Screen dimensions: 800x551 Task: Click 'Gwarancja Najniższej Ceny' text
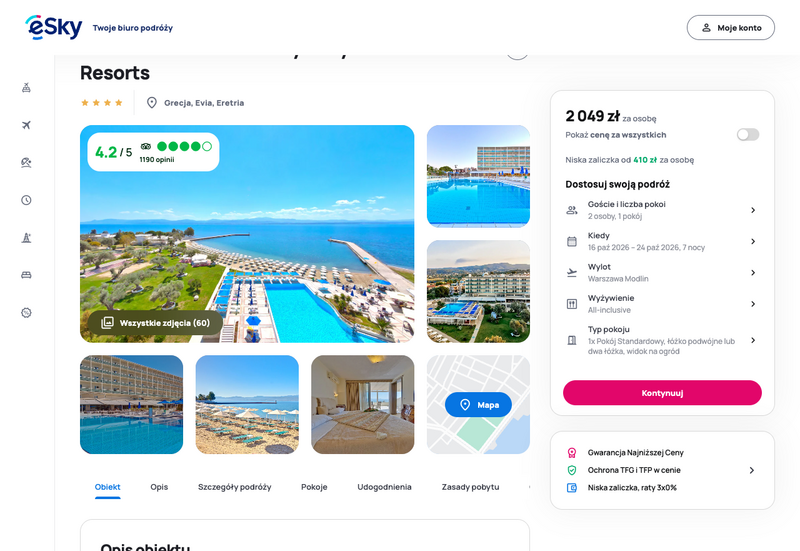click(635, 453)
